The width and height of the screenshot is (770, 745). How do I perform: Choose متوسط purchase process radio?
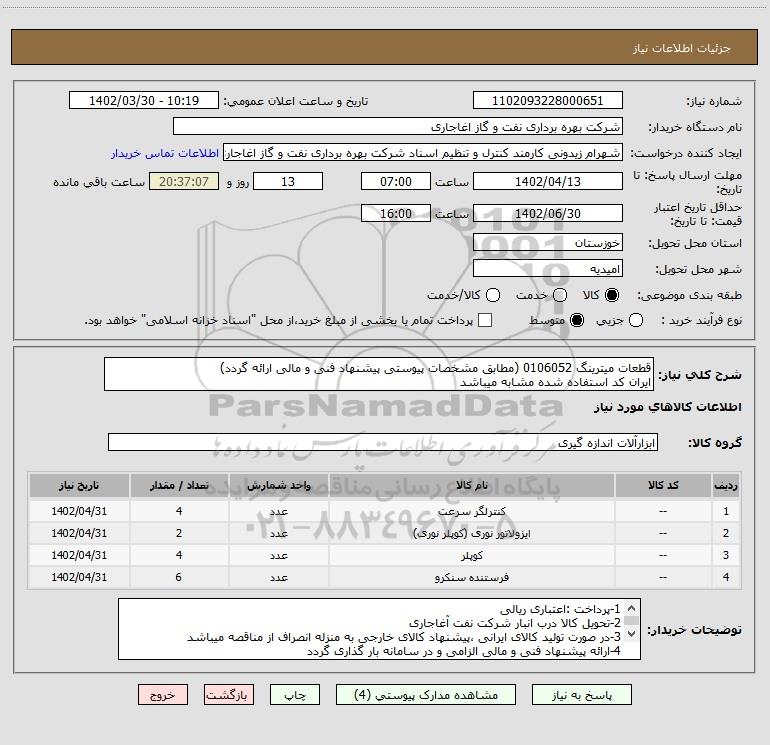[x=577, y=320]
